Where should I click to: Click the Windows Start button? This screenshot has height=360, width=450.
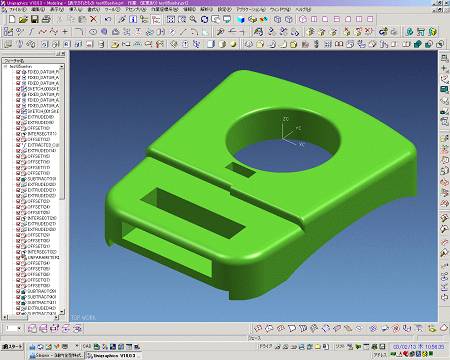click(x=12, y=347)
